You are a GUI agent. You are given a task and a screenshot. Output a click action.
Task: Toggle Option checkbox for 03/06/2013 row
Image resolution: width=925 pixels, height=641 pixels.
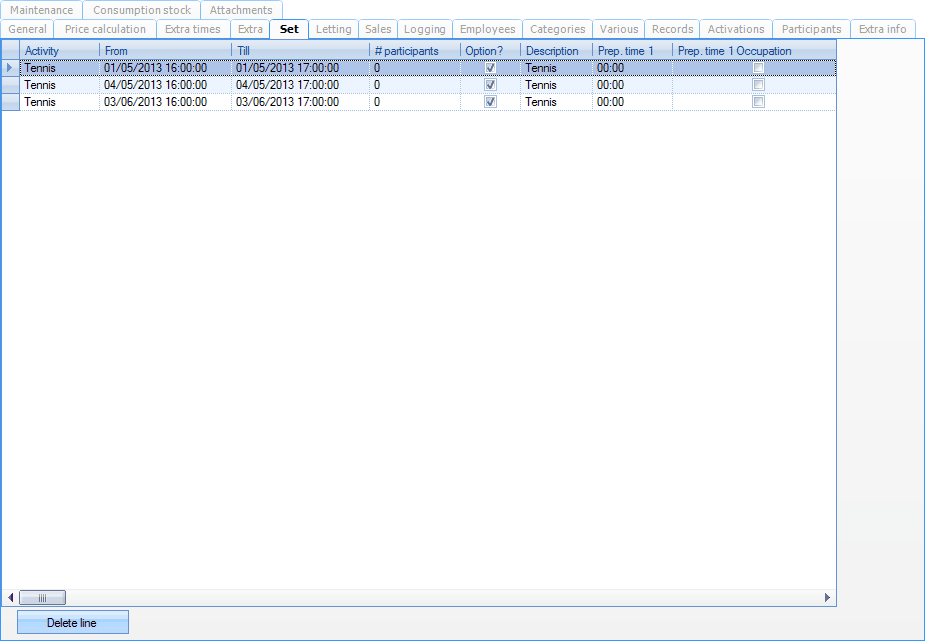coord(490,102)
